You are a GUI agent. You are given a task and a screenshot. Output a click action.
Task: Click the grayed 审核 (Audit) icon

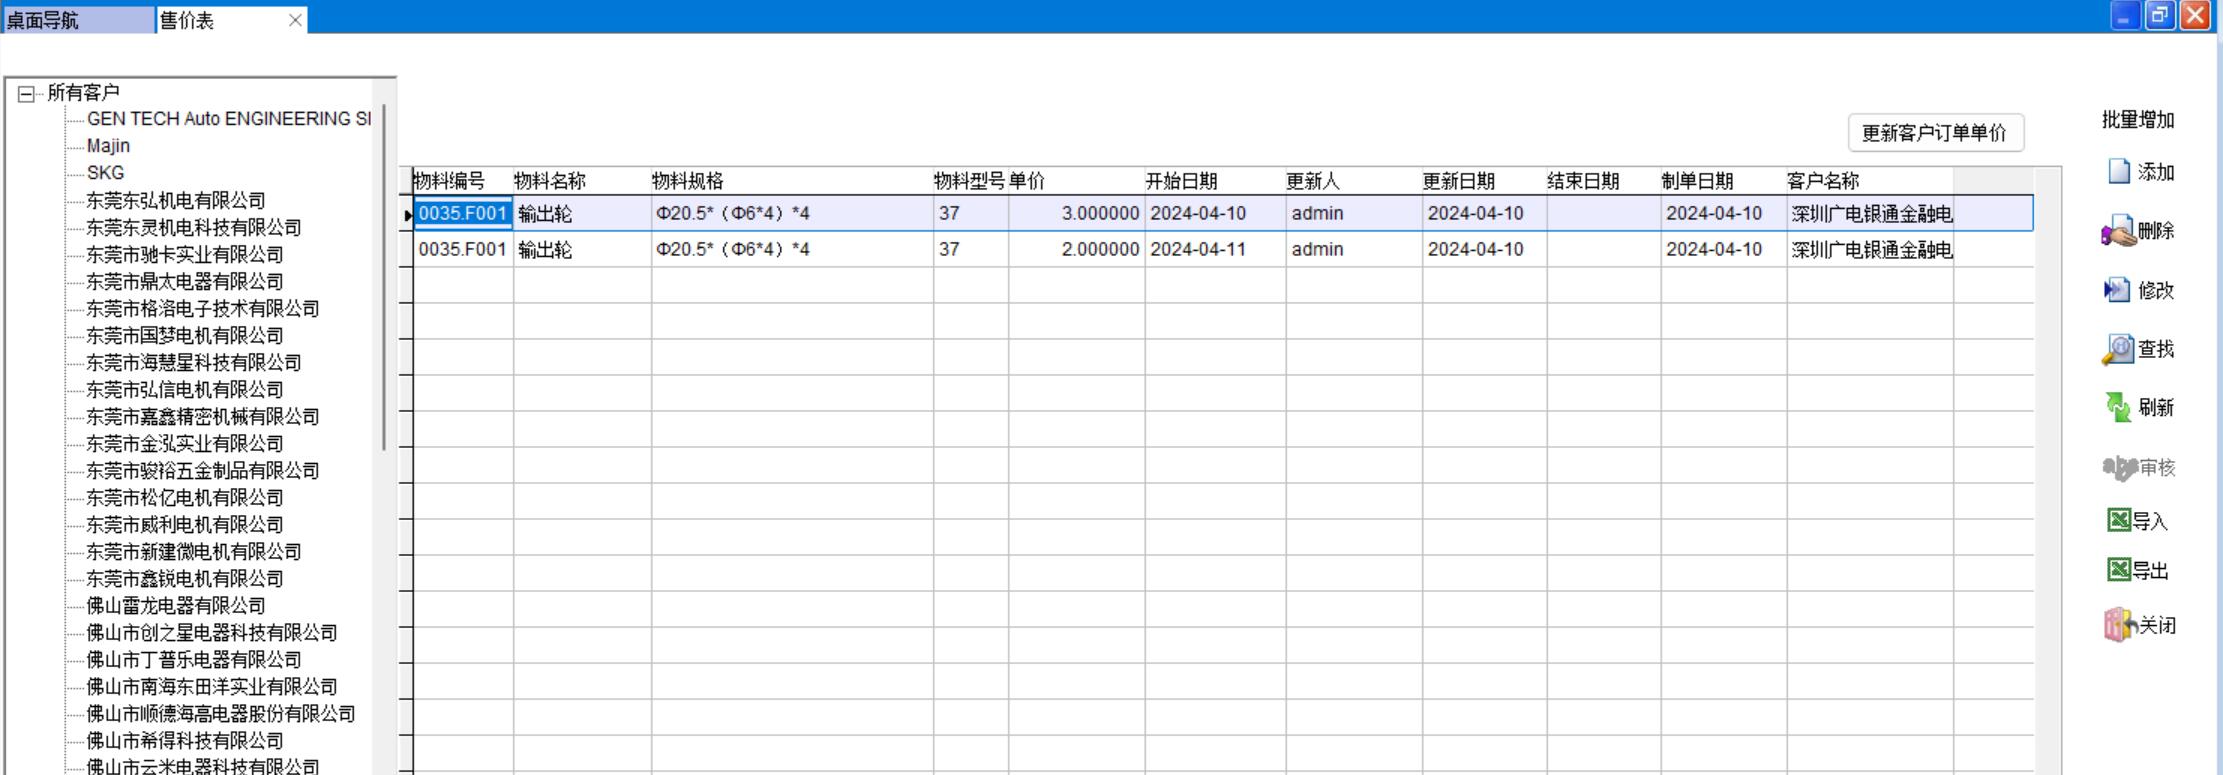(2119, 467)
